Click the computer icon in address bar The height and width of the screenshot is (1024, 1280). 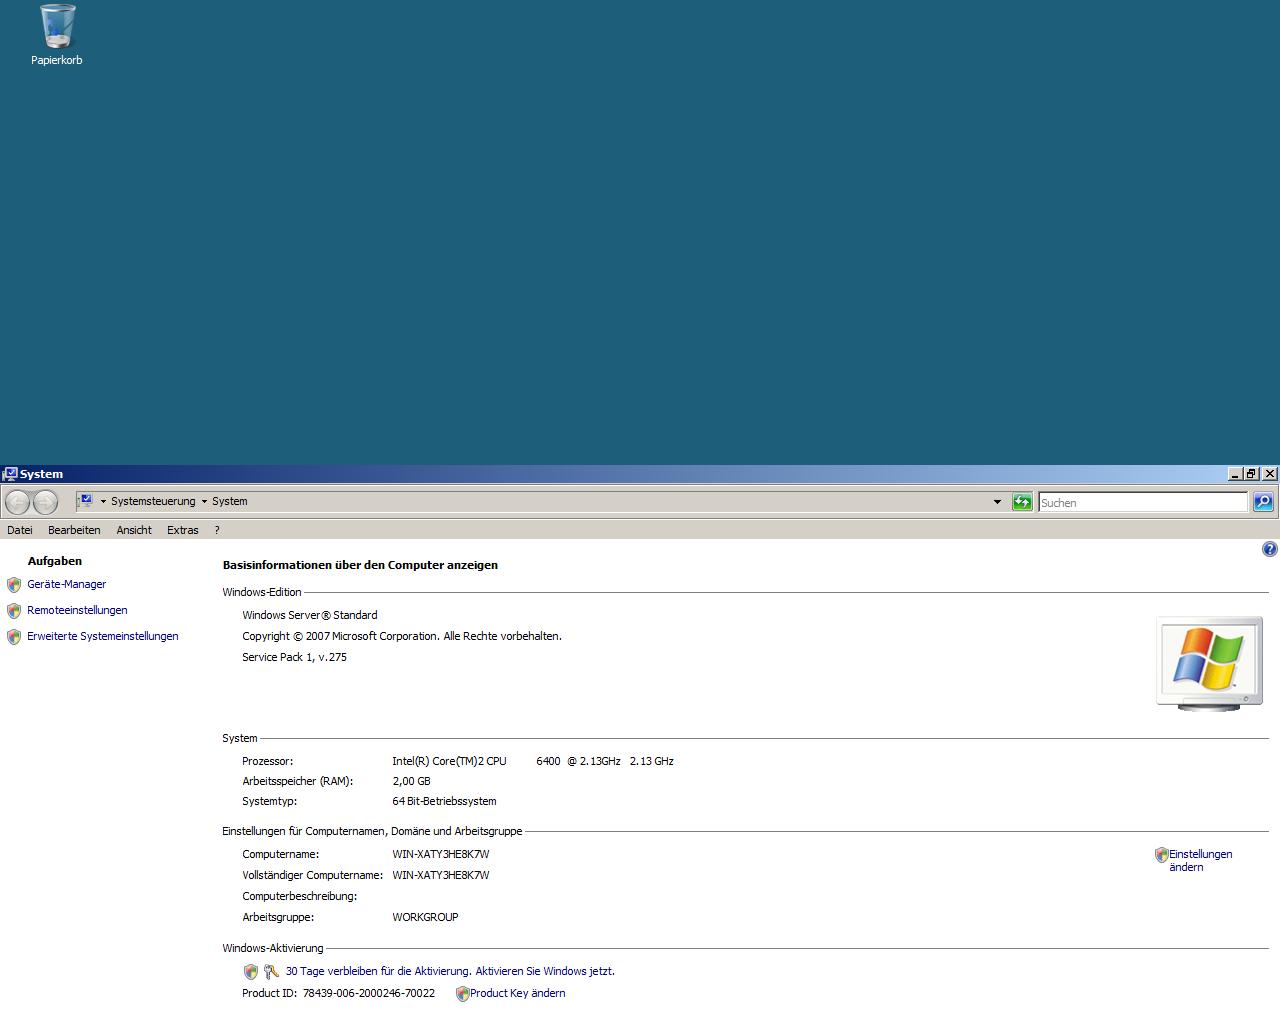(x=86, y=501)
